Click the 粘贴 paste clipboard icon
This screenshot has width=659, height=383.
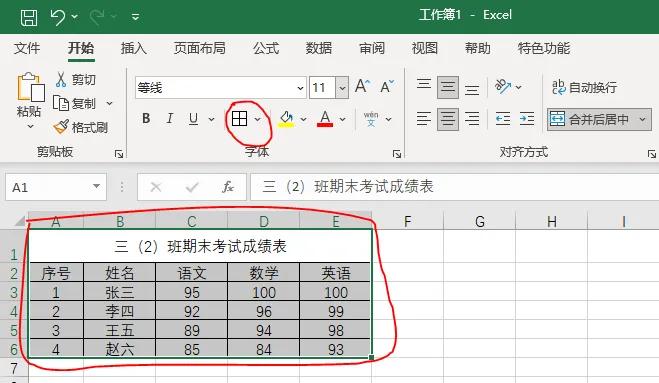30,87
